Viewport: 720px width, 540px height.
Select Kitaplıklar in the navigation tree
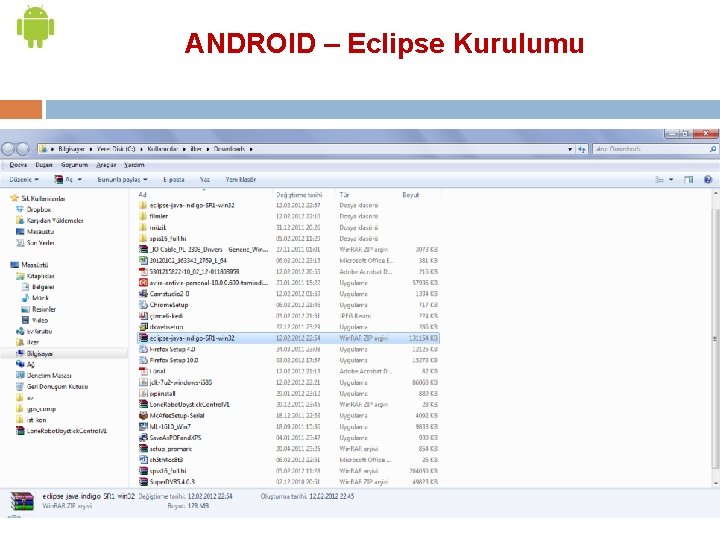coord(35,276)
